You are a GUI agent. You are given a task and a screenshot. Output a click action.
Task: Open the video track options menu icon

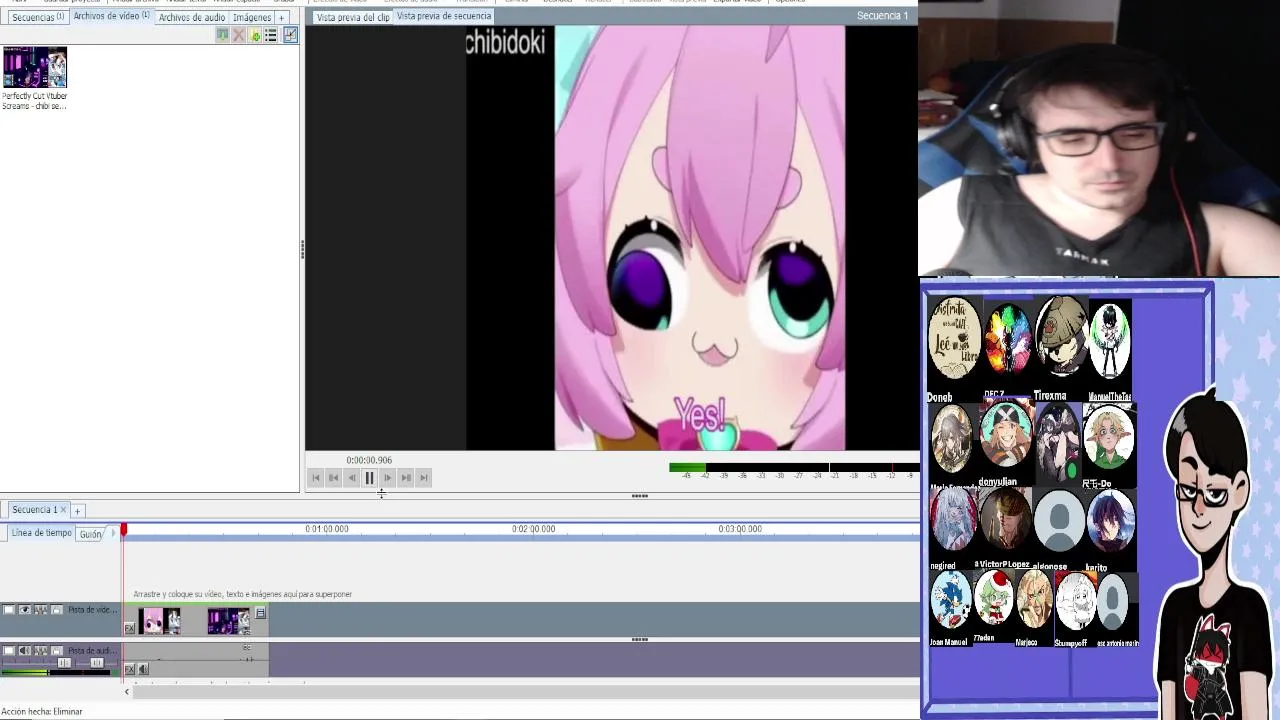(x=260, y=613)
